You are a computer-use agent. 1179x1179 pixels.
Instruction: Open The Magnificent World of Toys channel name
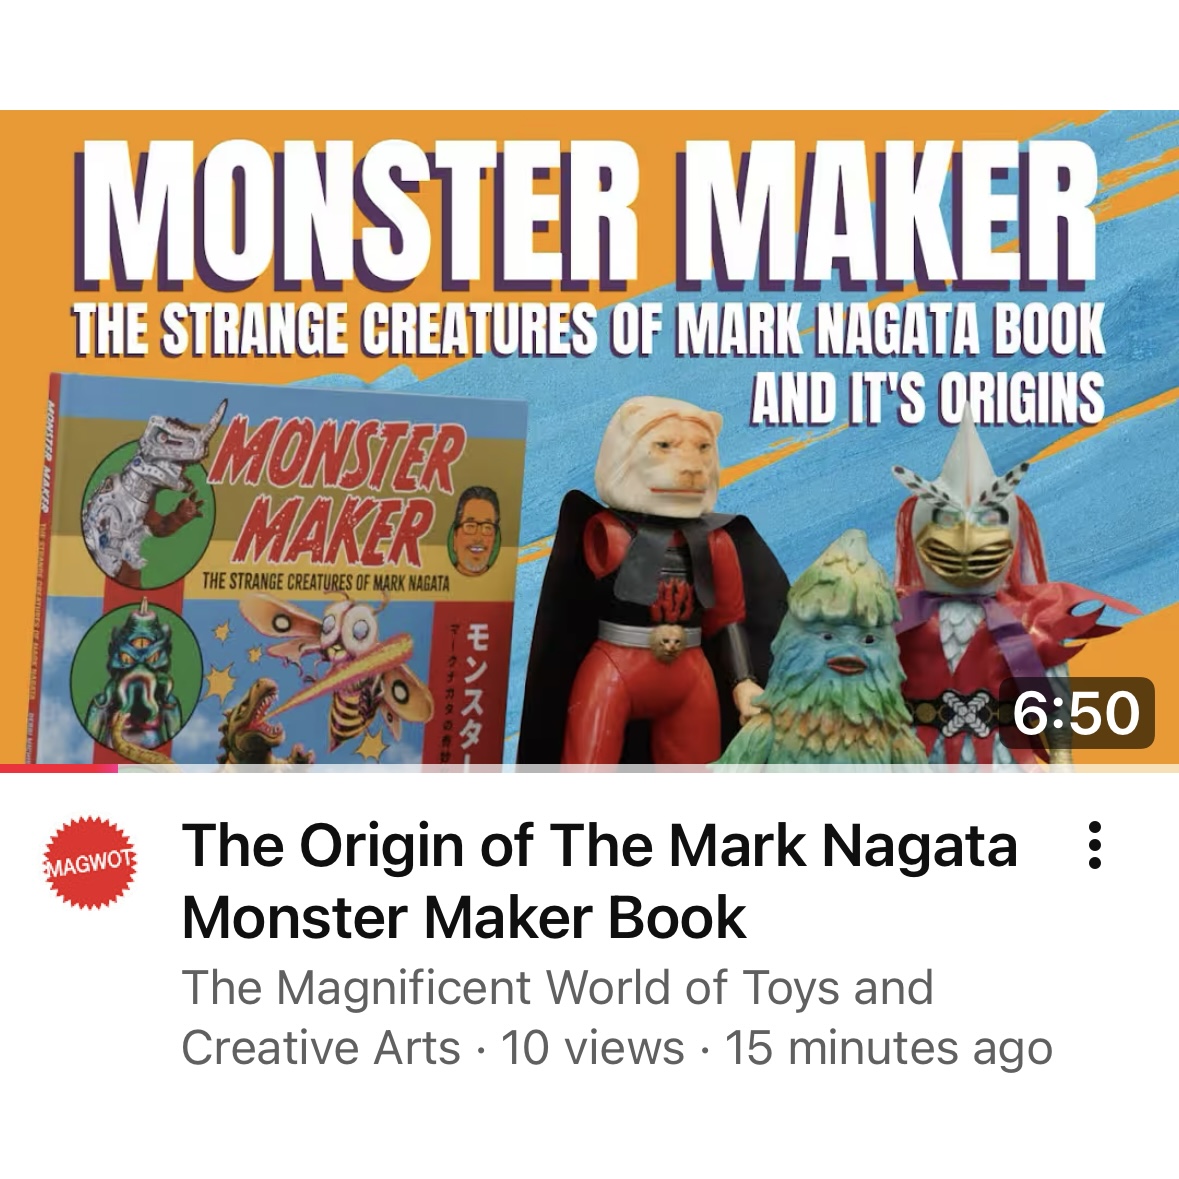(x=557, y=987)
